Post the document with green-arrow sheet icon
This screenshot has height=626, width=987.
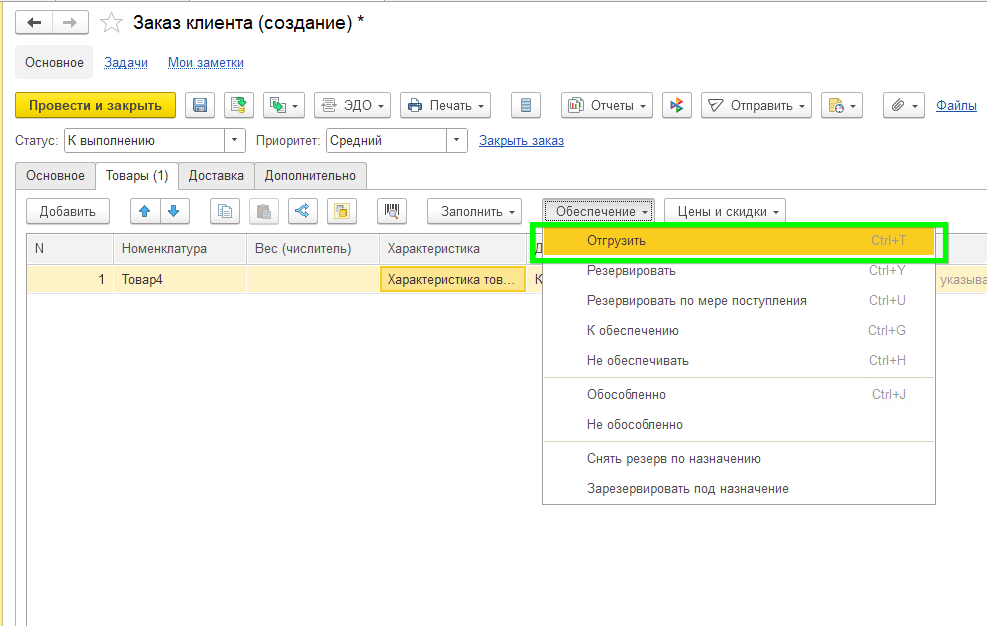[239, 105]
